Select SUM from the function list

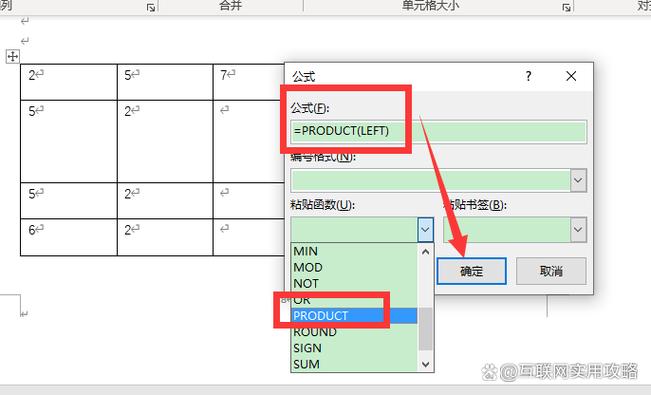click(355, 364)
